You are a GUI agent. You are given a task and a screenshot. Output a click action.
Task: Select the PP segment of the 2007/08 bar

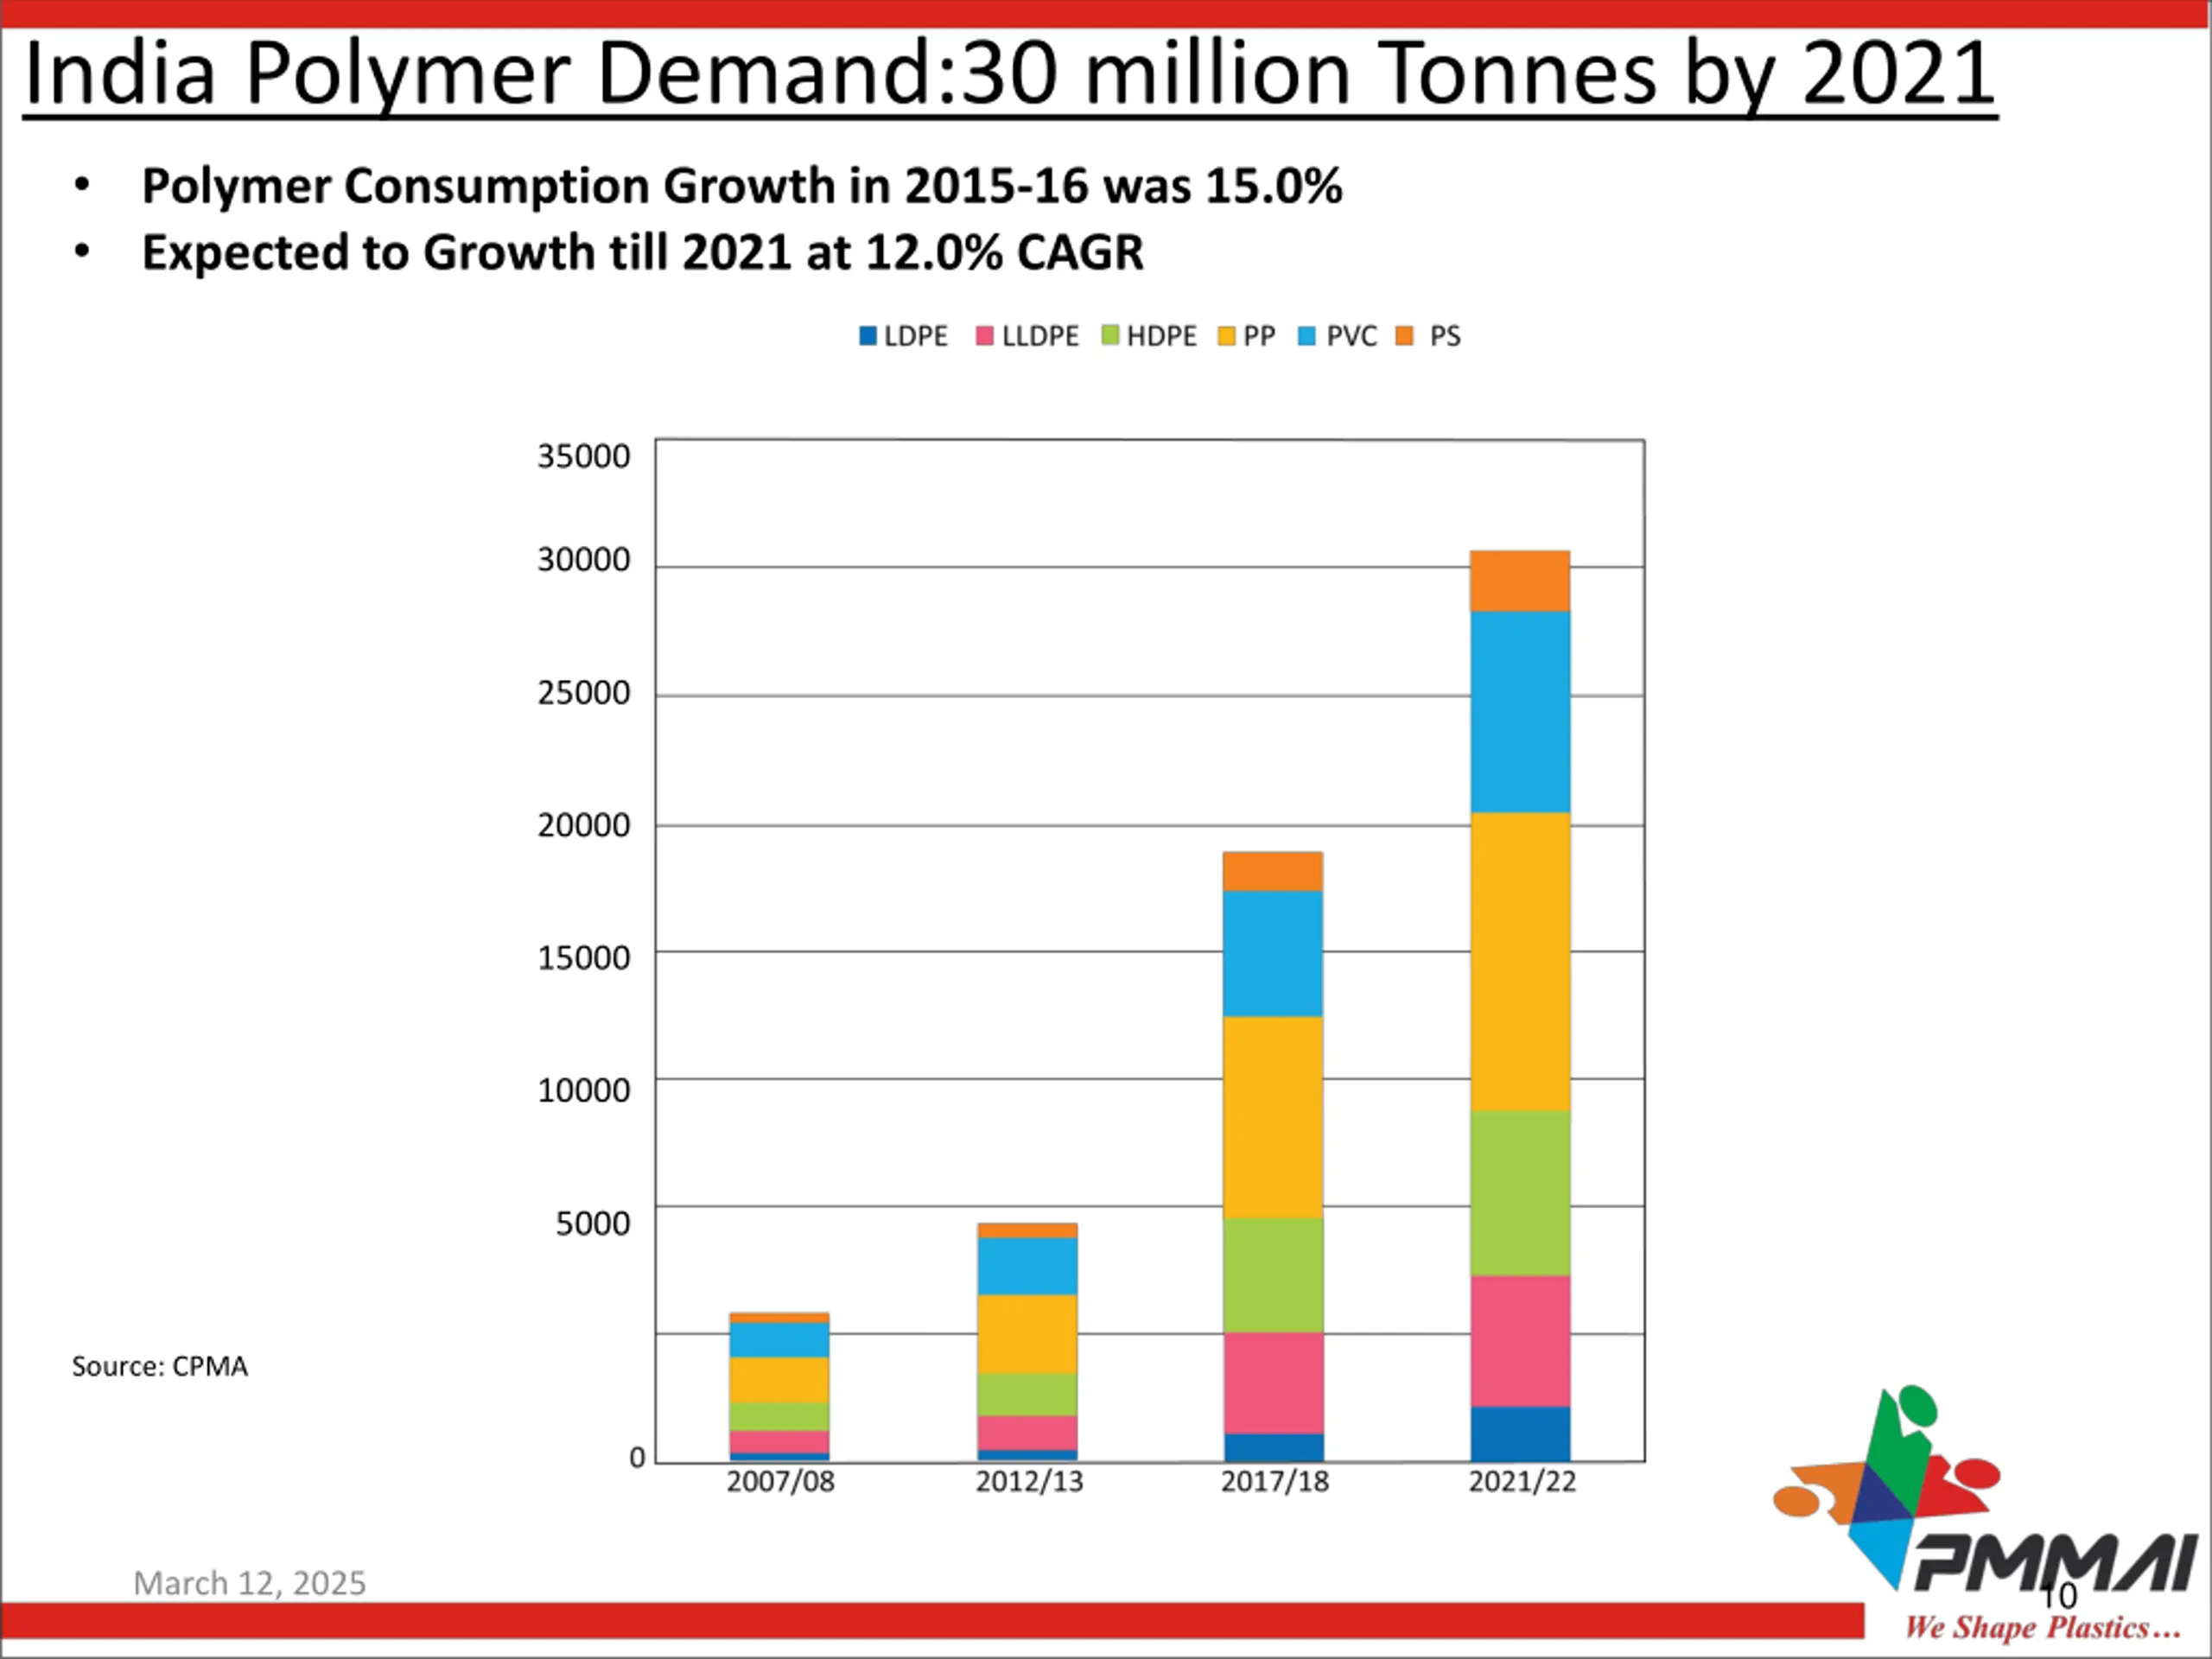coord(779,1380)
